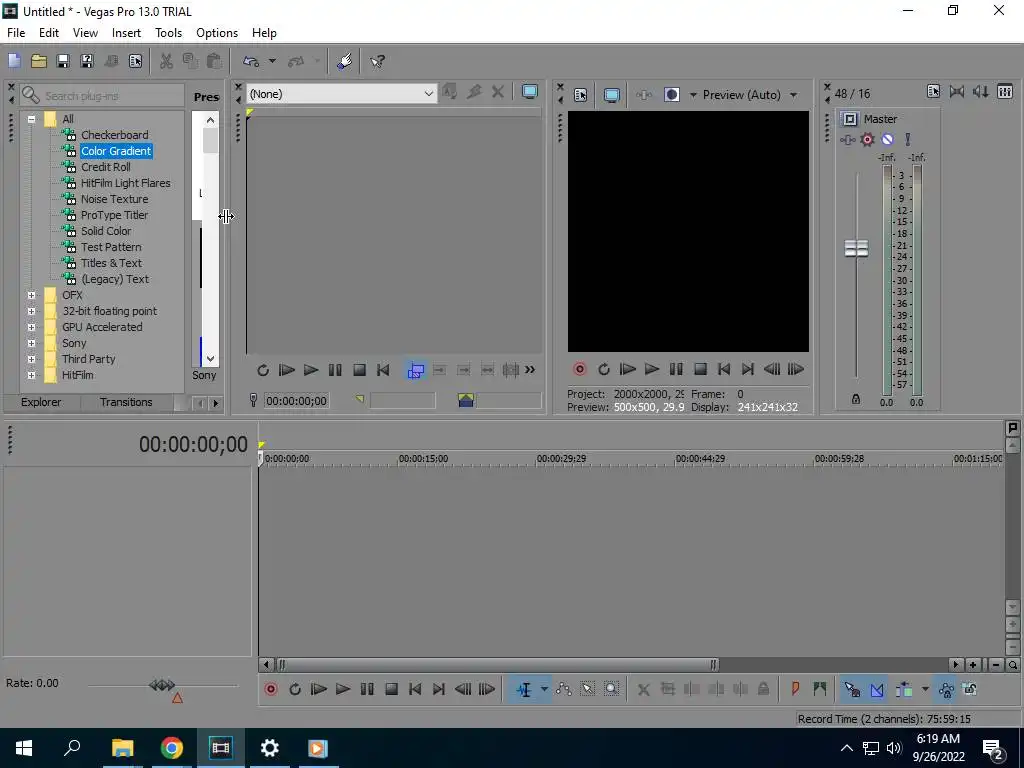Select the Selection Edit tool
The height and width of the screenshot is (768, 1024).
pyautogui.click(x=587, y=690)
